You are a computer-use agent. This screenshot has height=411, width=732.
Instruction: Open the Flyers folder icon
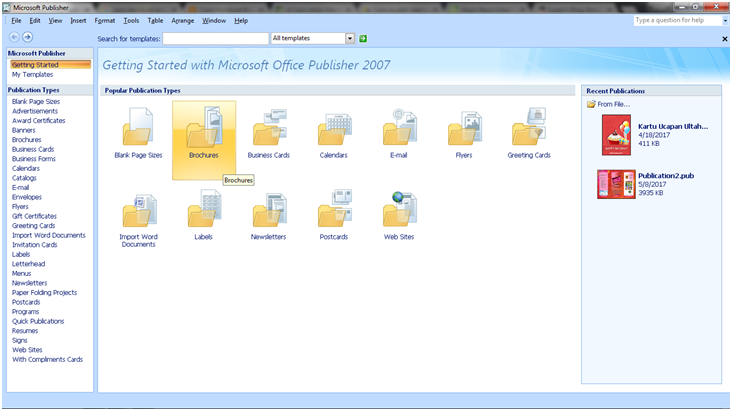tap(464, 128)
